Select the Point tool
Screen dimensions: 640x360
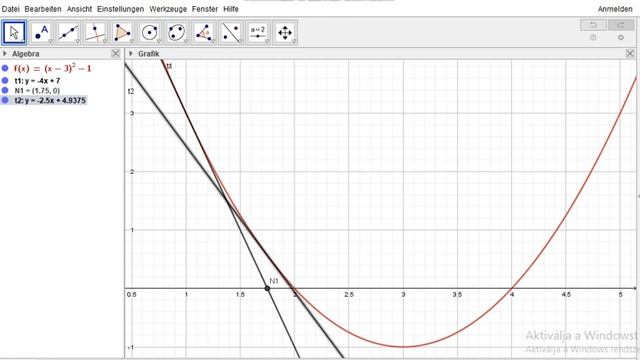[41, 33]
